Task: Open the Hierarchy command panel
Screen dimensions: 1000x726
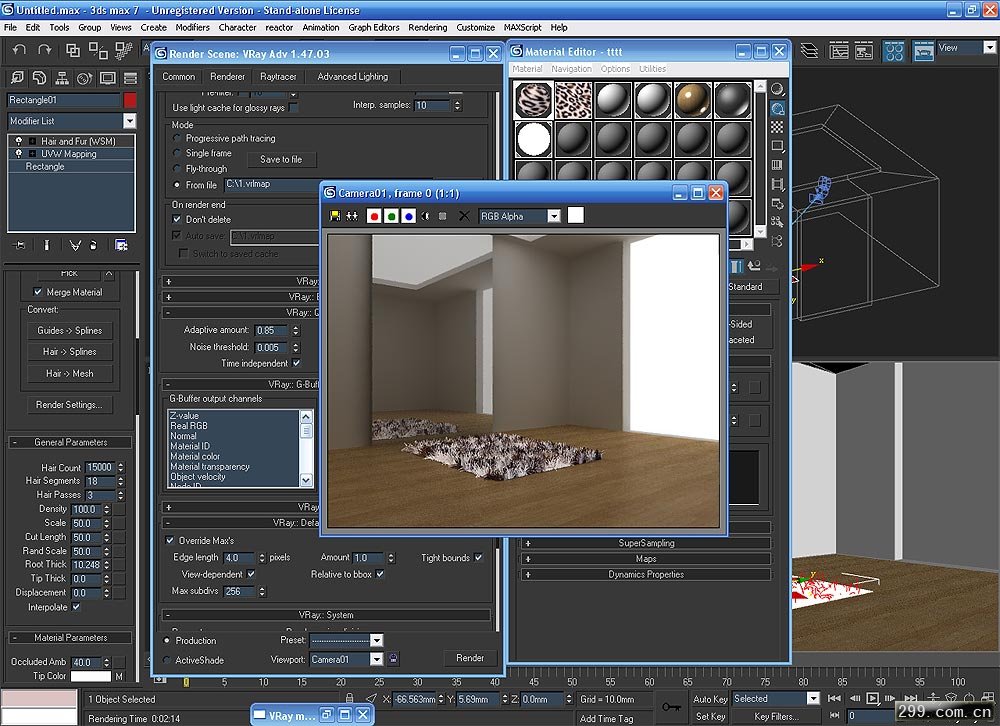Action: (x=62, y=78)
